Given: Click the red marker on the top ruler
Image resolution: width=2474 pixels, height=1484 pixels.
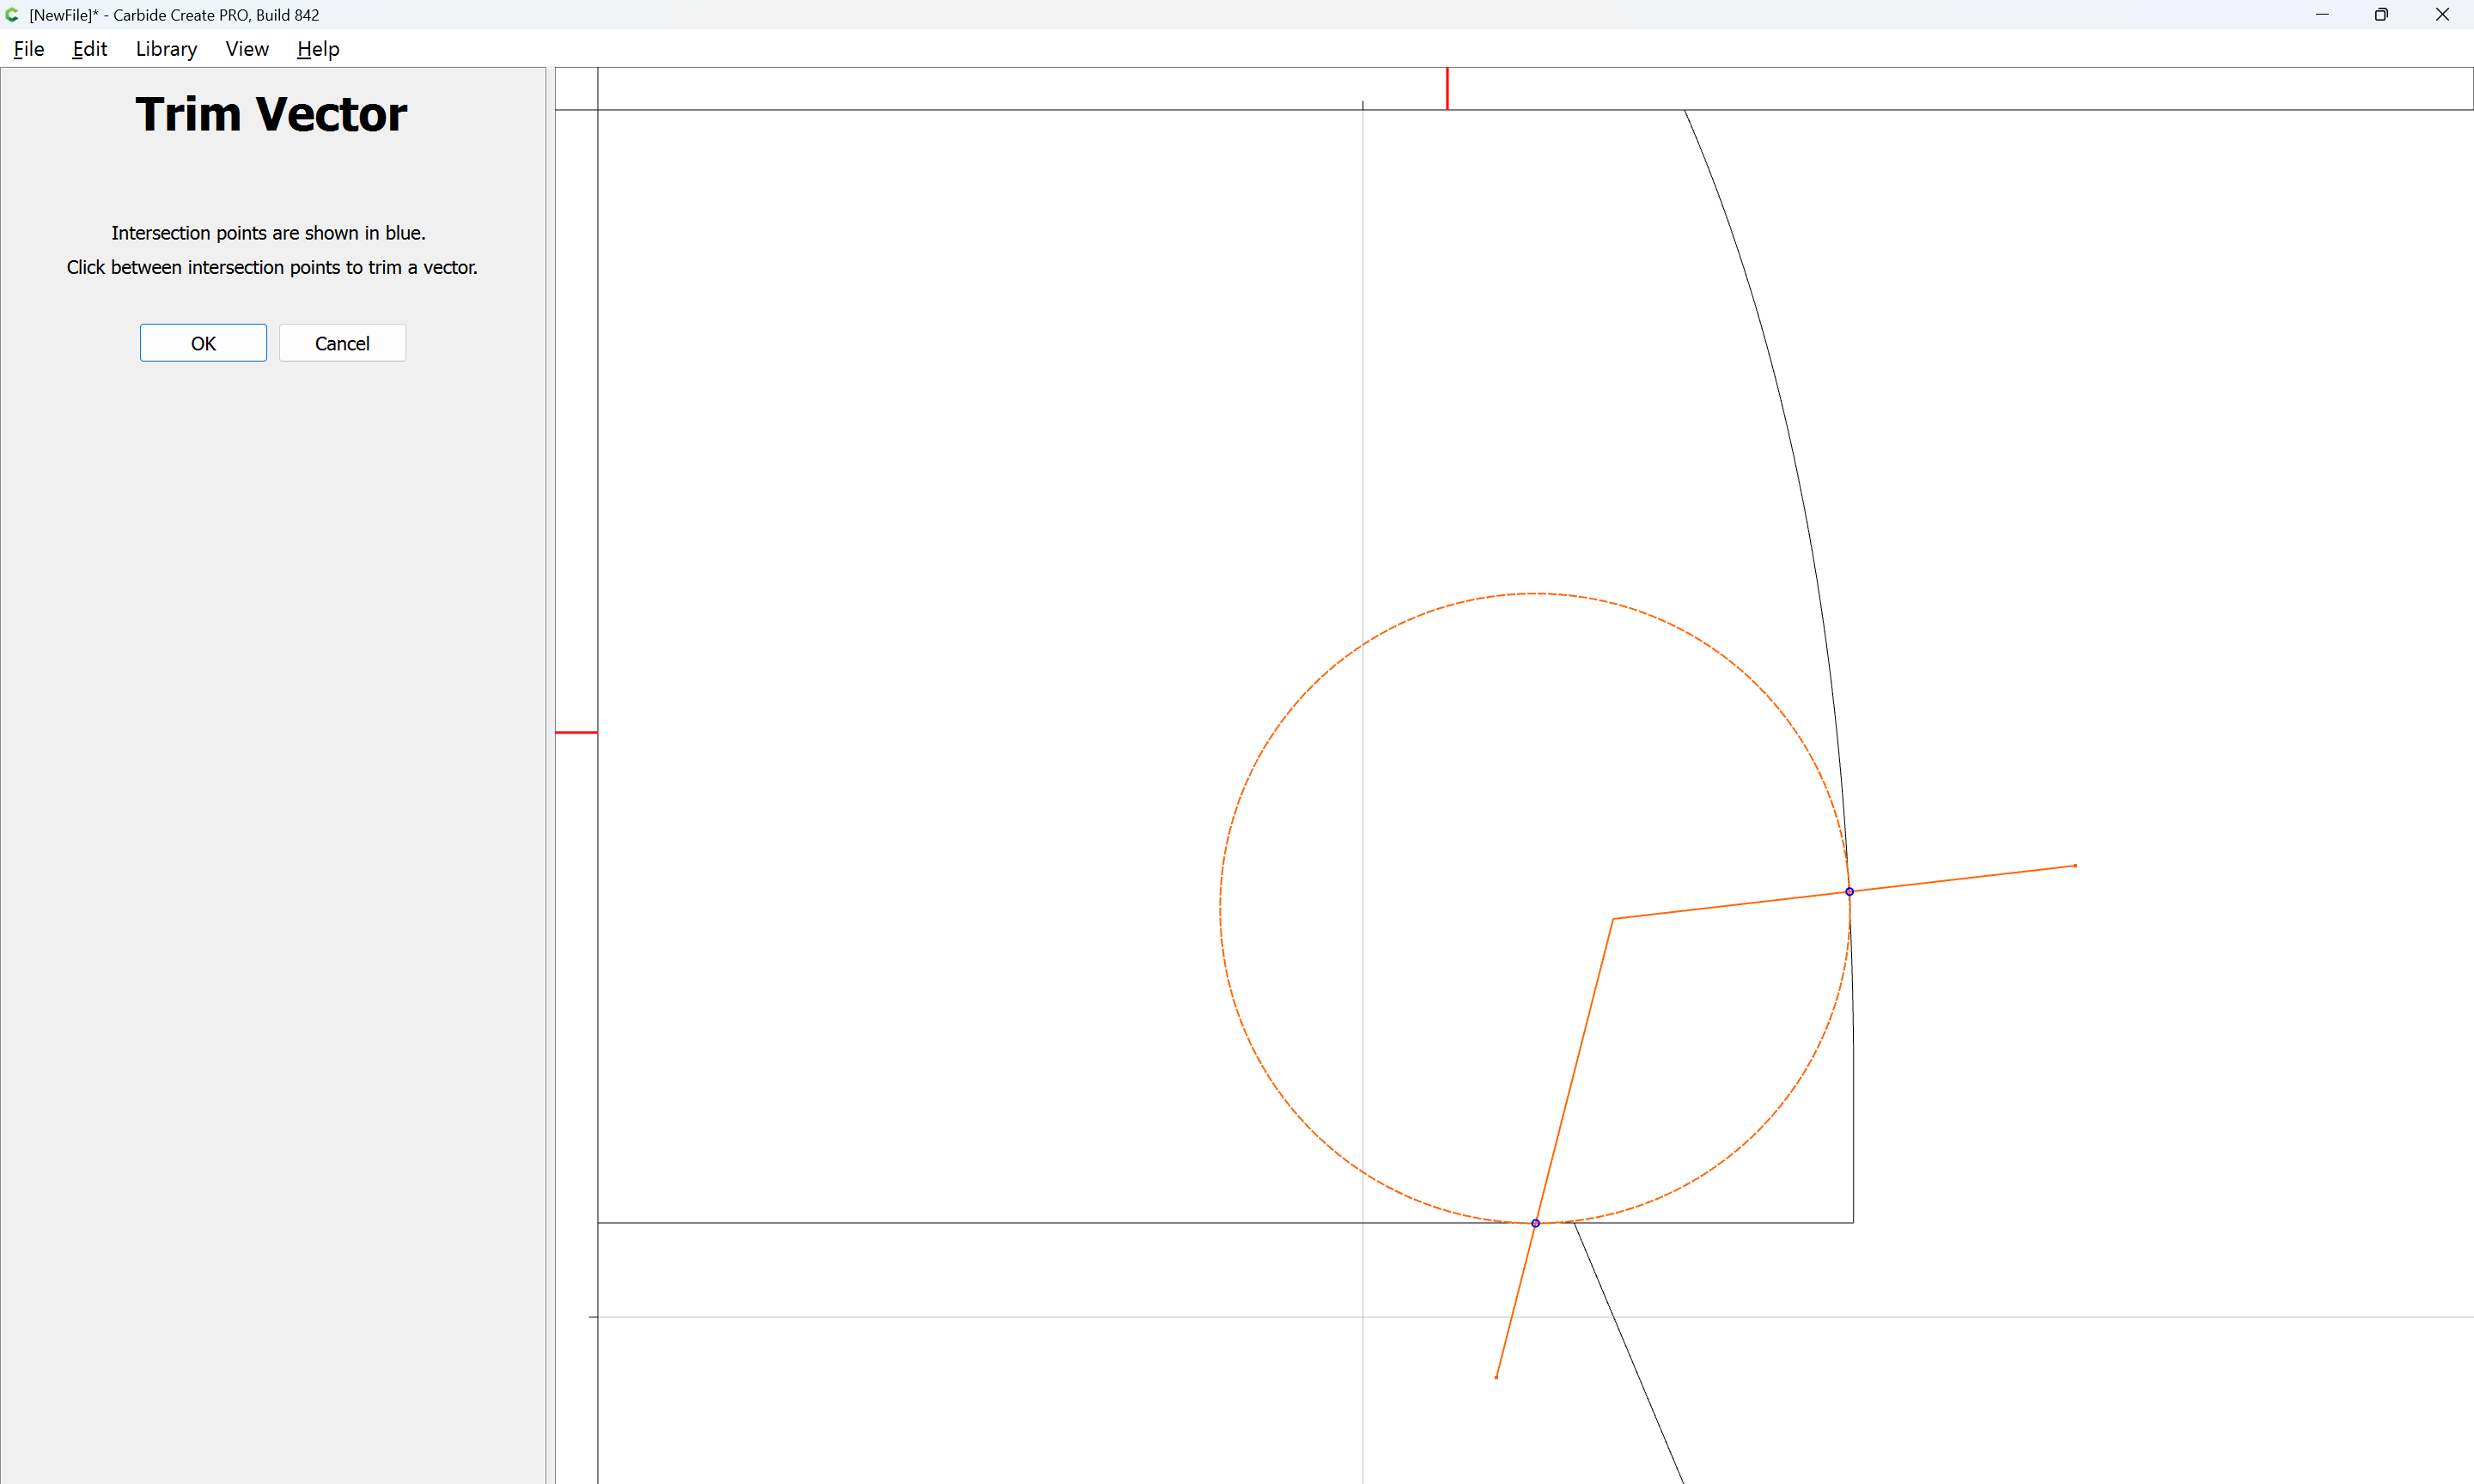Looking at the screenshot, I should pyautogui.click(x=1447, y=88).
